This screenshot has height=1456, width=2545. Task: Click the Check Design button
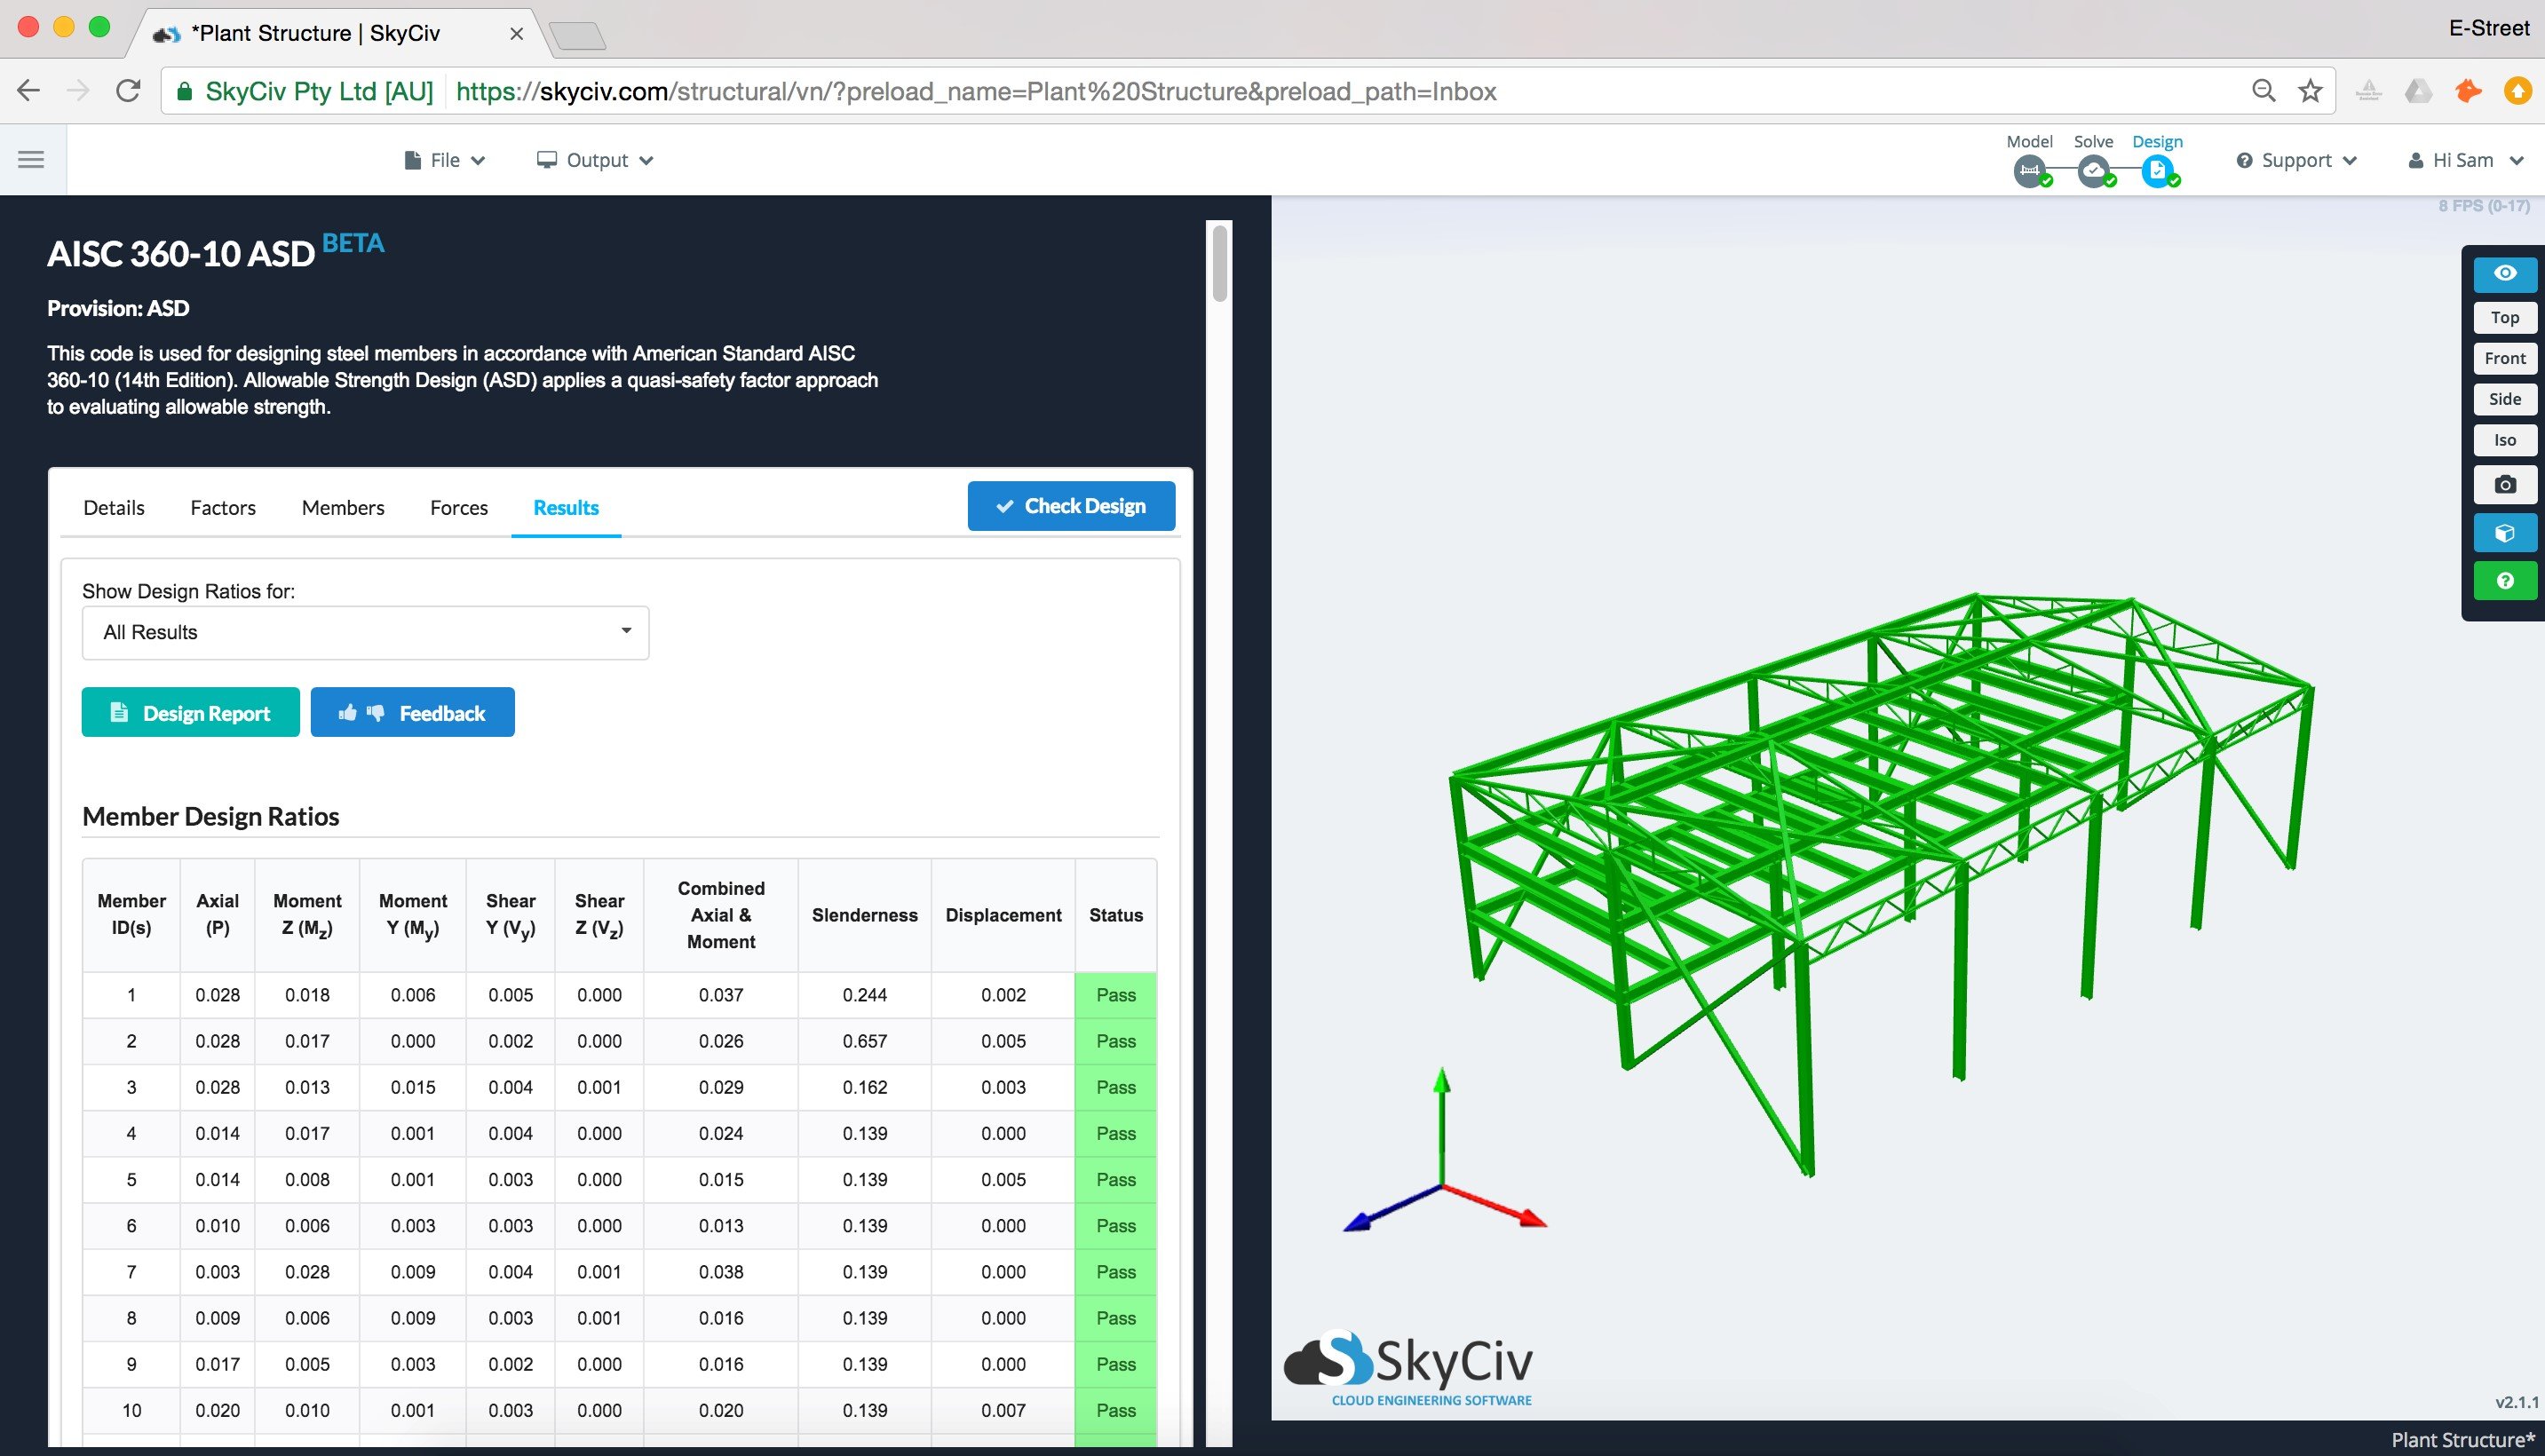pyautogui.click(x=1071, y=506)
